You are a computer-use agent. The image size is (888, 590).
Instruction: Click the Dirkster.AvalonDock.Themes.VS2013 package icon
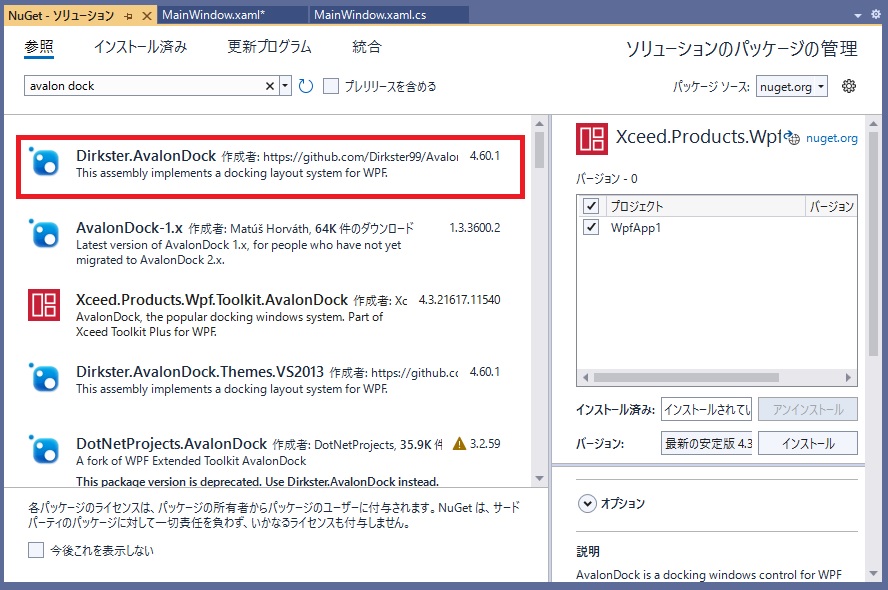[44, 378]
